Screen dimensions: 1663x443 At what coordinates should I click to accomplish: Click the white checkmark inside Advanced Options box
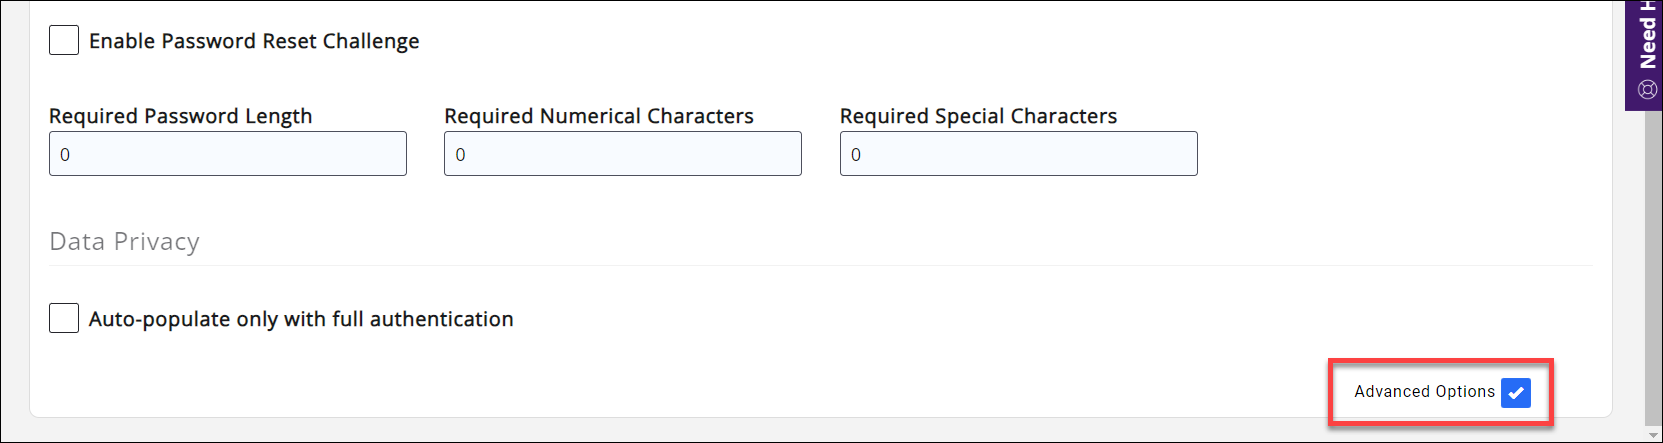[x=1516, y=393]
